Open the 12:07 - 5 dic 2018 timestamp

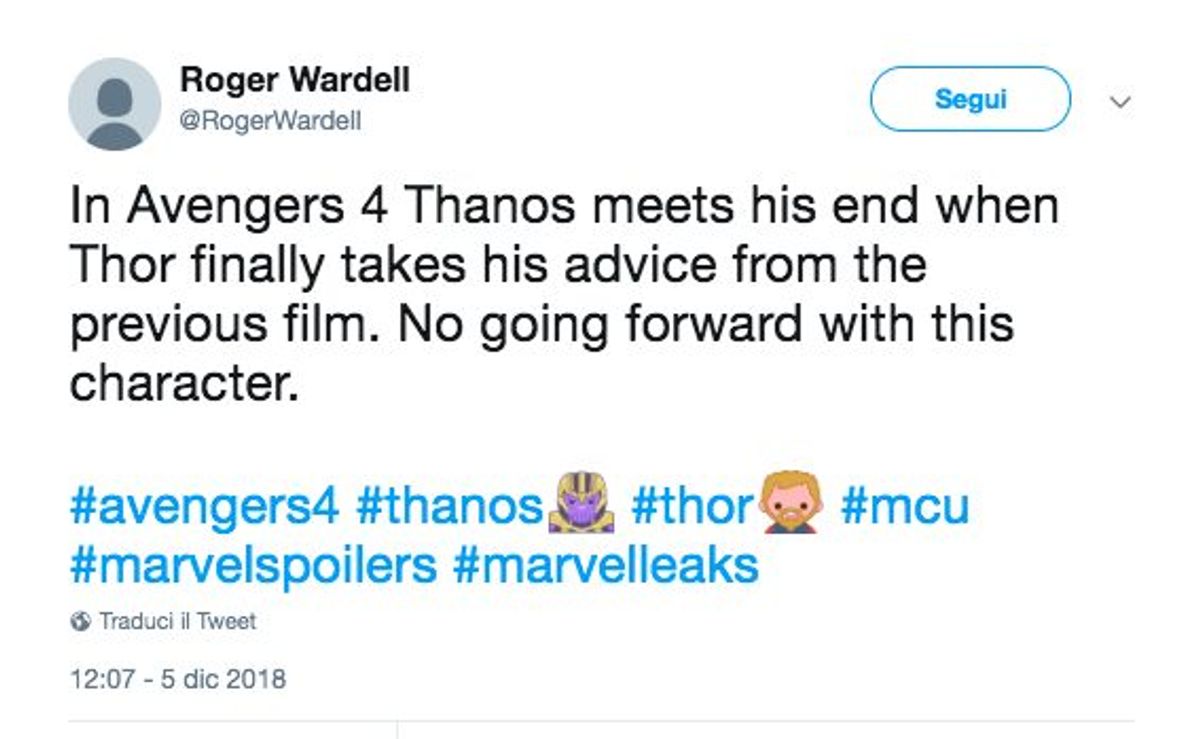tap(178, 680)
